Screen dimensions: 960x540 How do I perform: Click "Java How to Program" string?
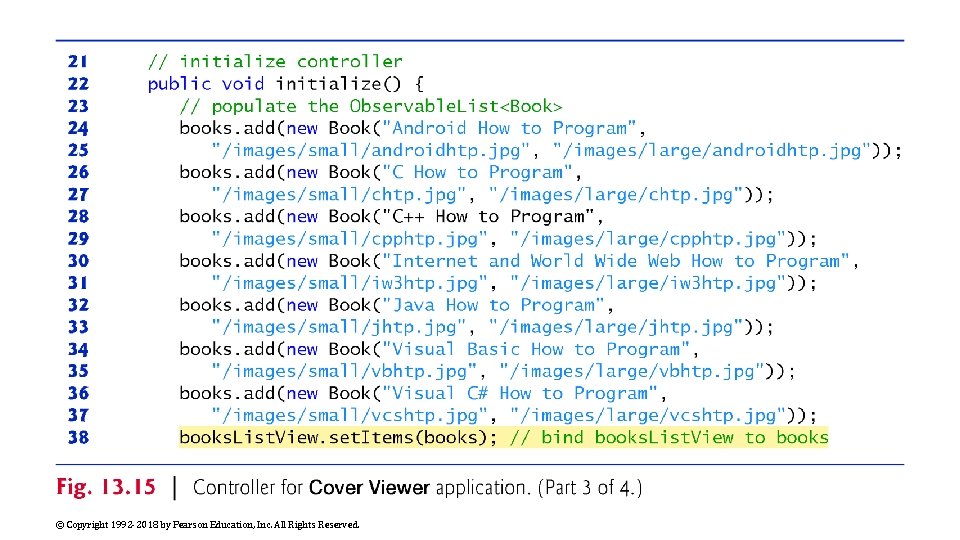pos(493,305)
